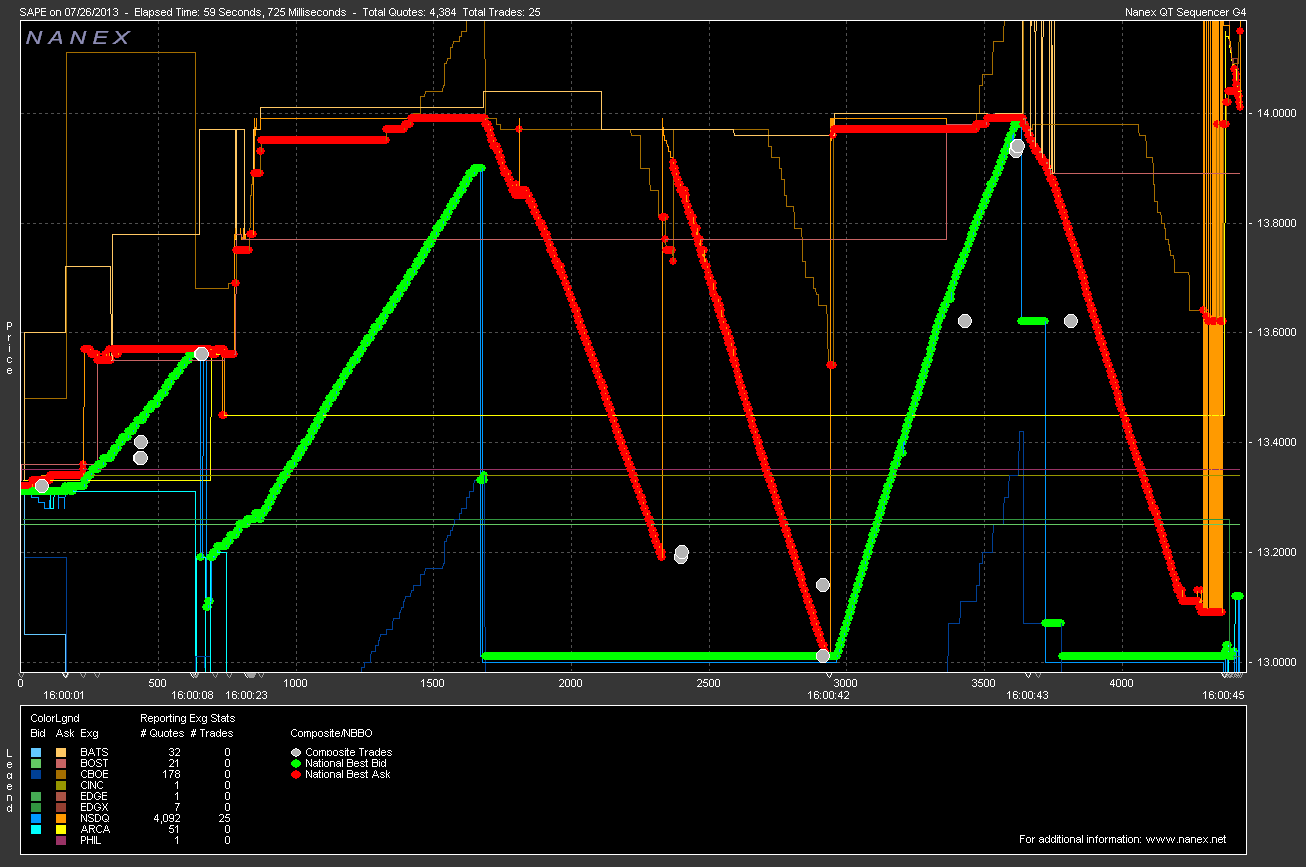Click the 16:00:45 time label

(1223, 694)
